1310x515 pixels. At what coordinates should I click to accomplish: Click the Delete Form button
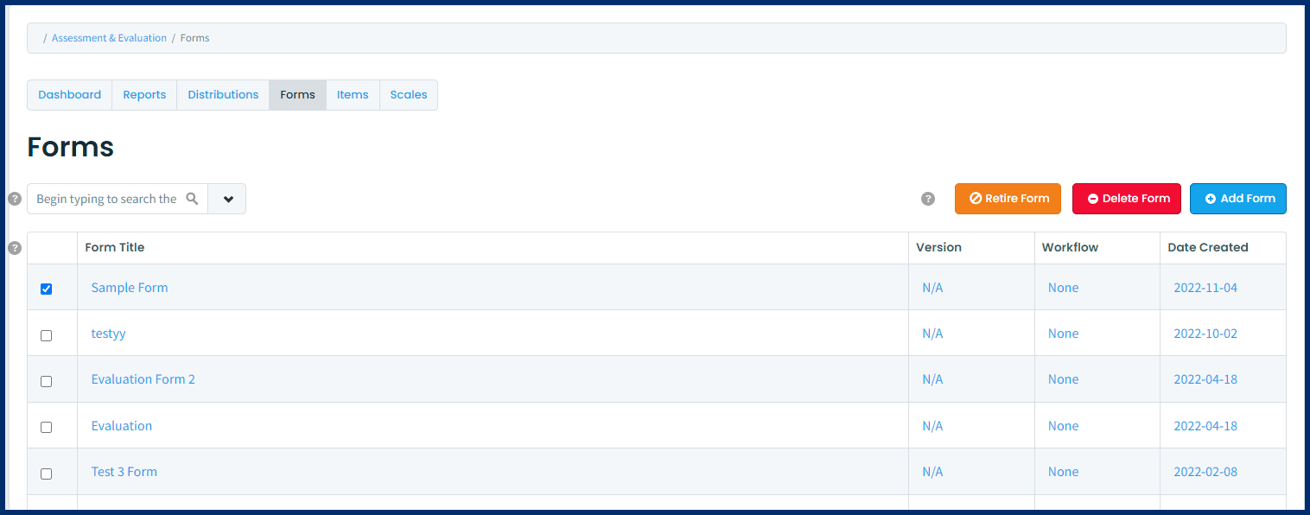[1127, 199]
